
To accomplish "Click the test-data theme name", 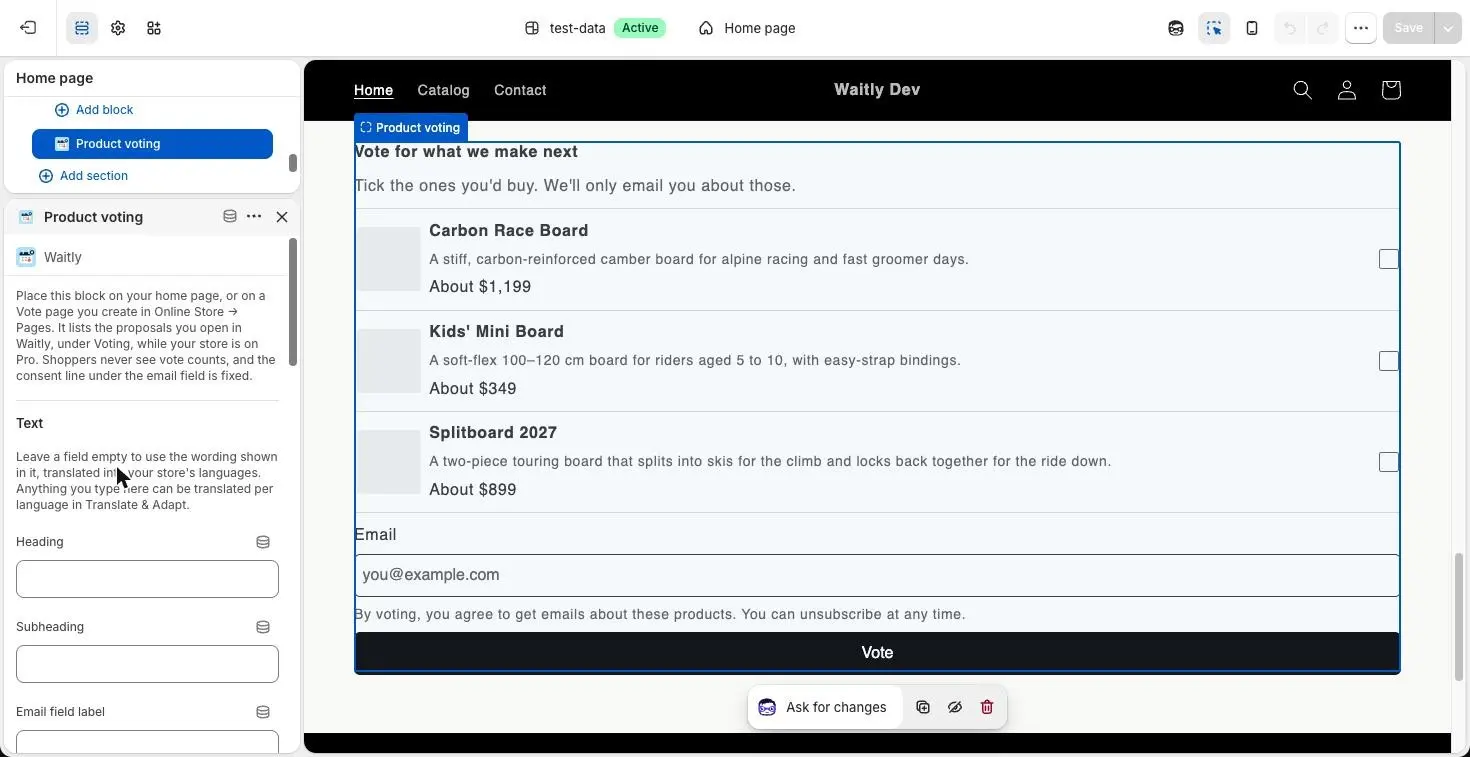I will [x=577, y=28].
